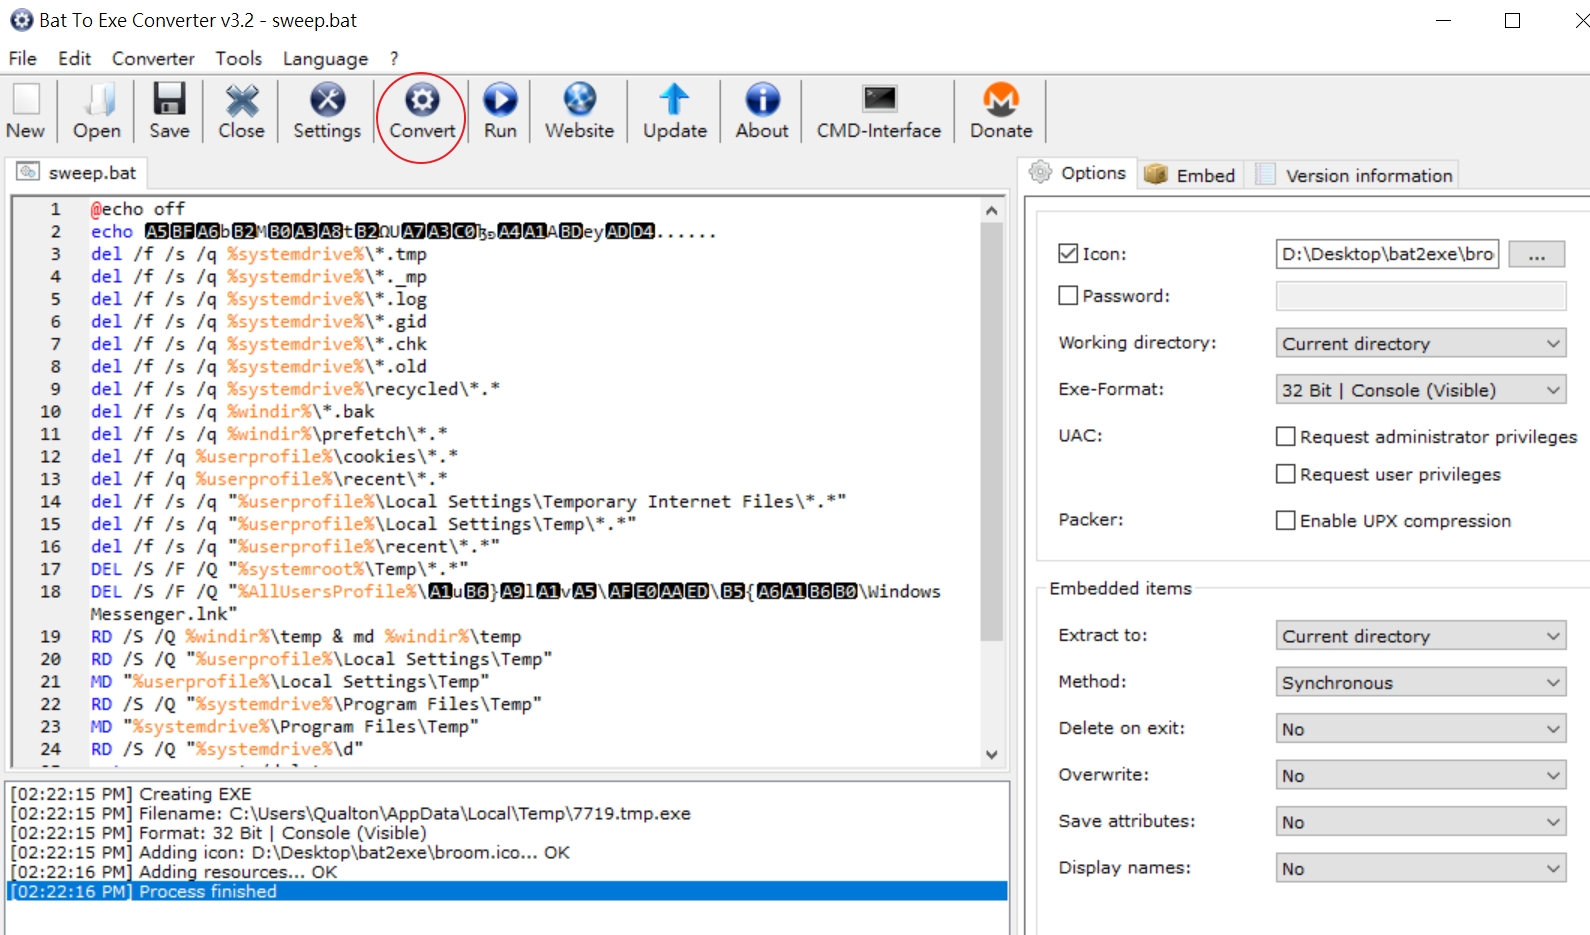The height and width of the screenshot is (935, 1590).
Task: Click the log line 'Format: 32 Bit | Console'
Action: [x=218, y=833]
